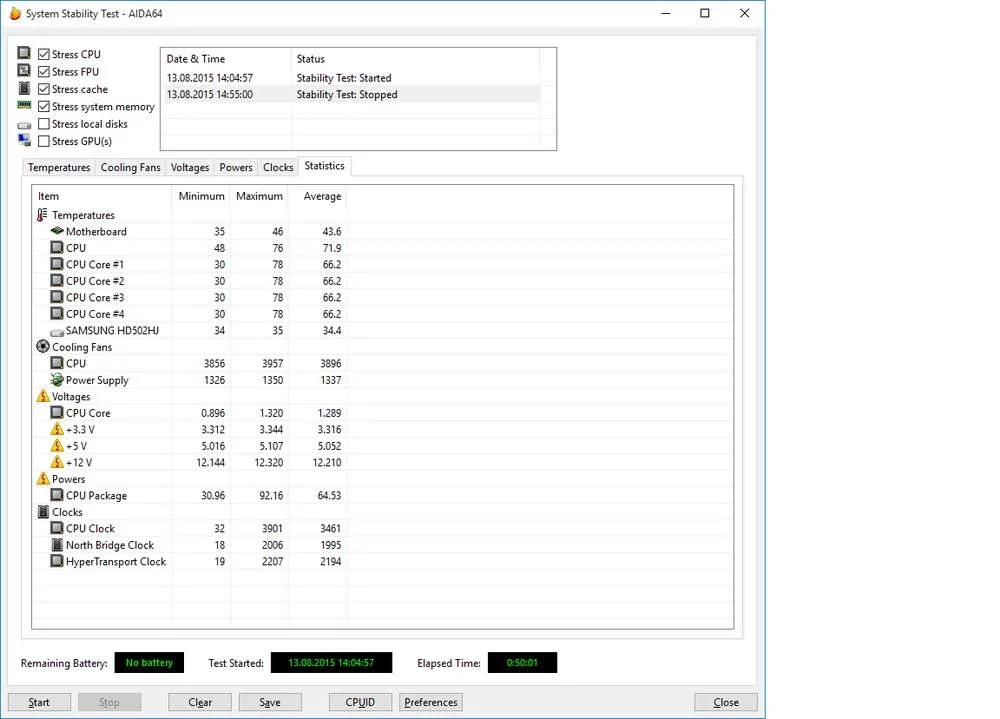The width and height of the screenshot is (1000, 719).
Task: Click the warning icon next to +12 V
Action: click(x=57, y=462)
